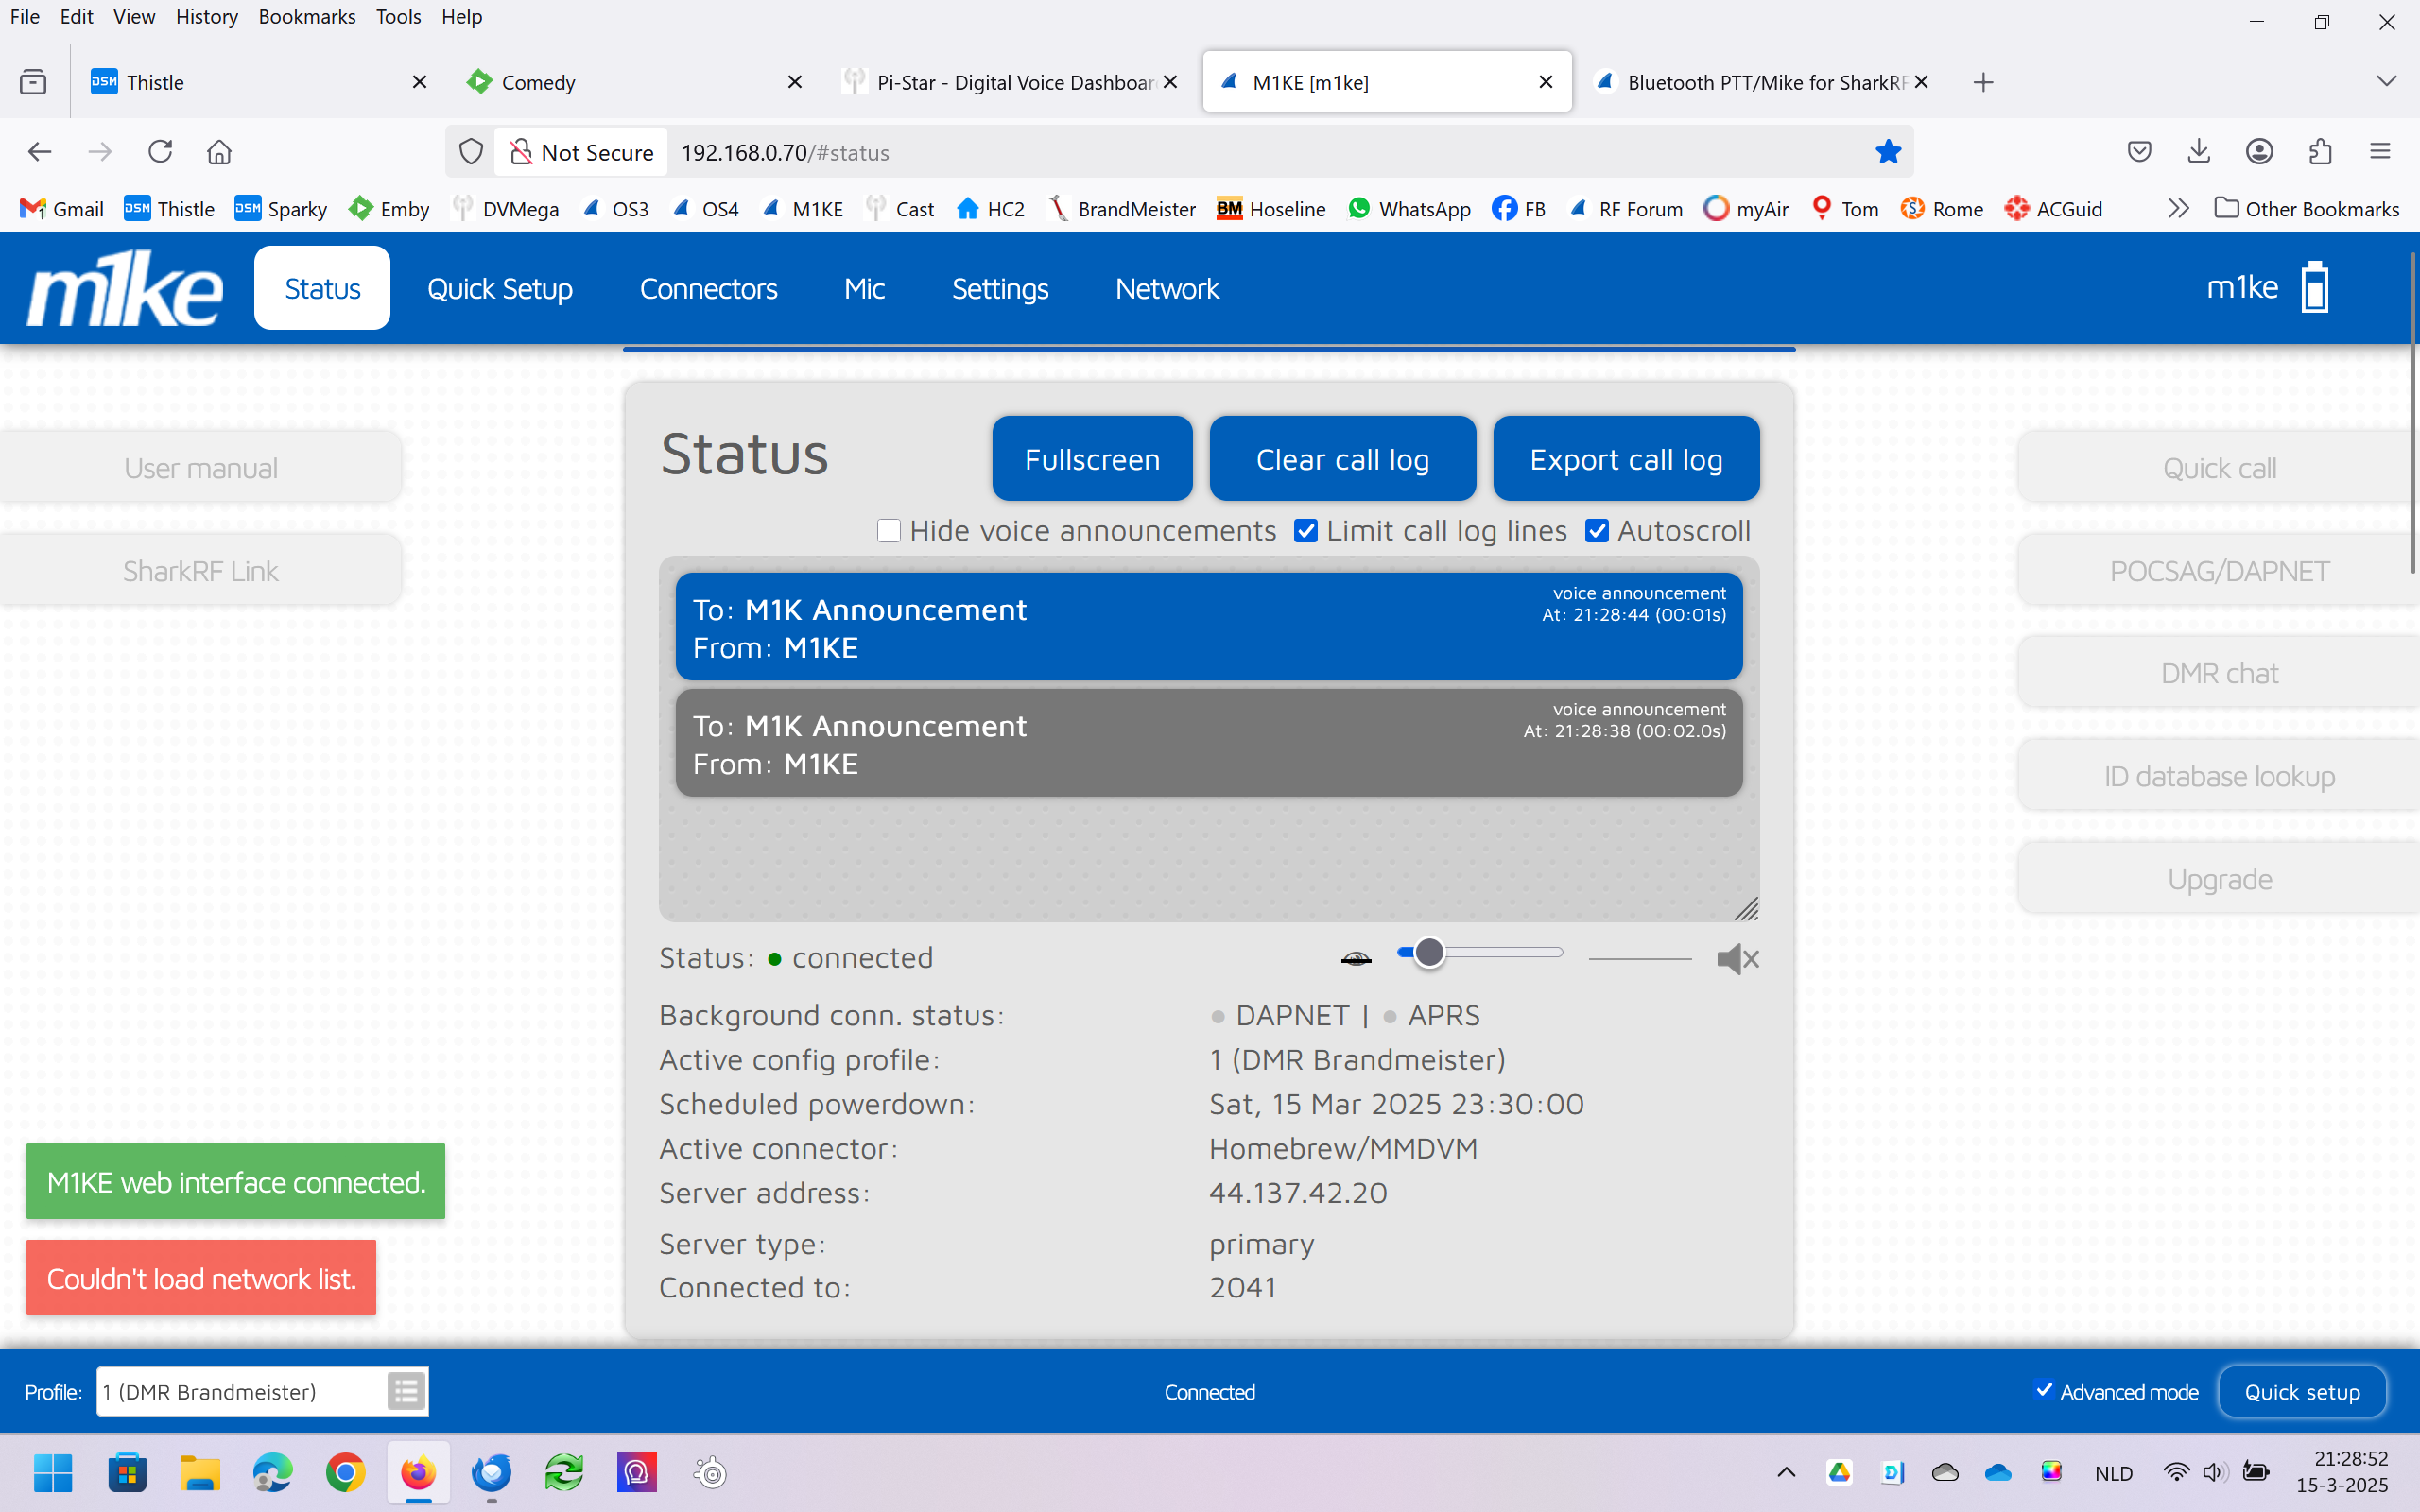Image resolution: width=2420 pixels, height=1512 pixels.
Task: Disable the Autoscroll checkbox
Action: tap(1597, 531)
